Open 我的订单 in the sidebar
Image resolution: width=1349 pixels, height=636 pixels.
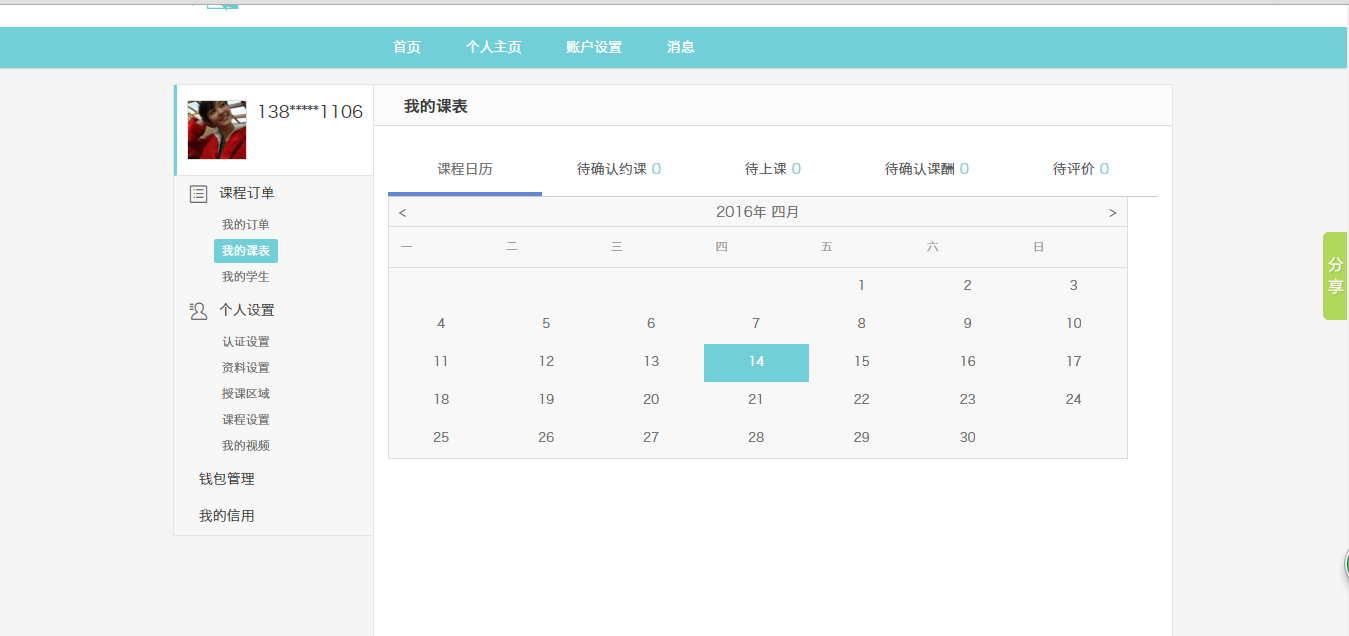(x=246, y=225)
